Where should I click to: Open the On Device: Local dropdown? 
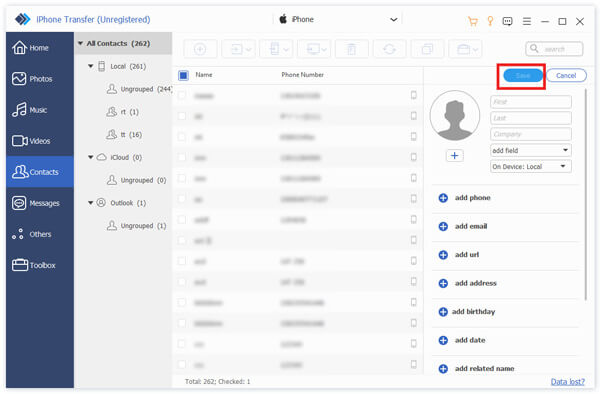coord(530,166)
